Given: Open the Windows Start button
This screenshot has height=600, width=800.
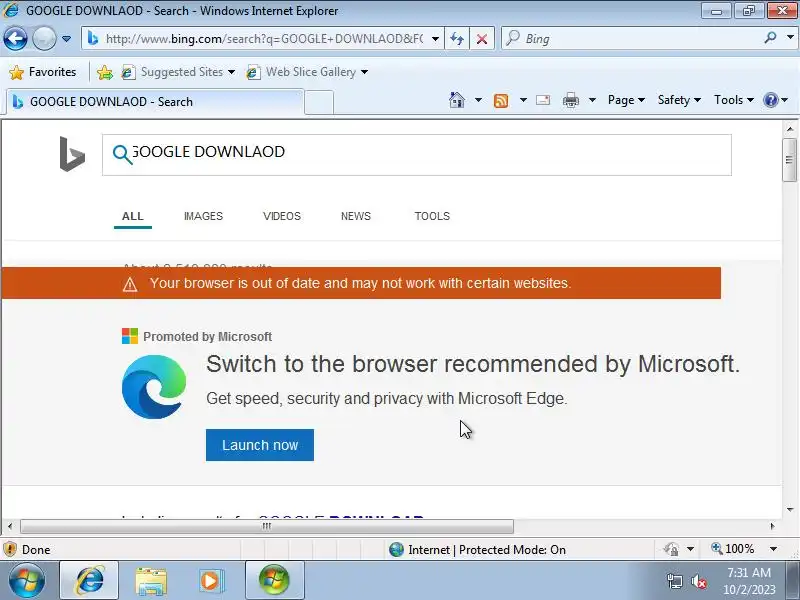Looking at the screenshot, I should click(x=27, y=580).
